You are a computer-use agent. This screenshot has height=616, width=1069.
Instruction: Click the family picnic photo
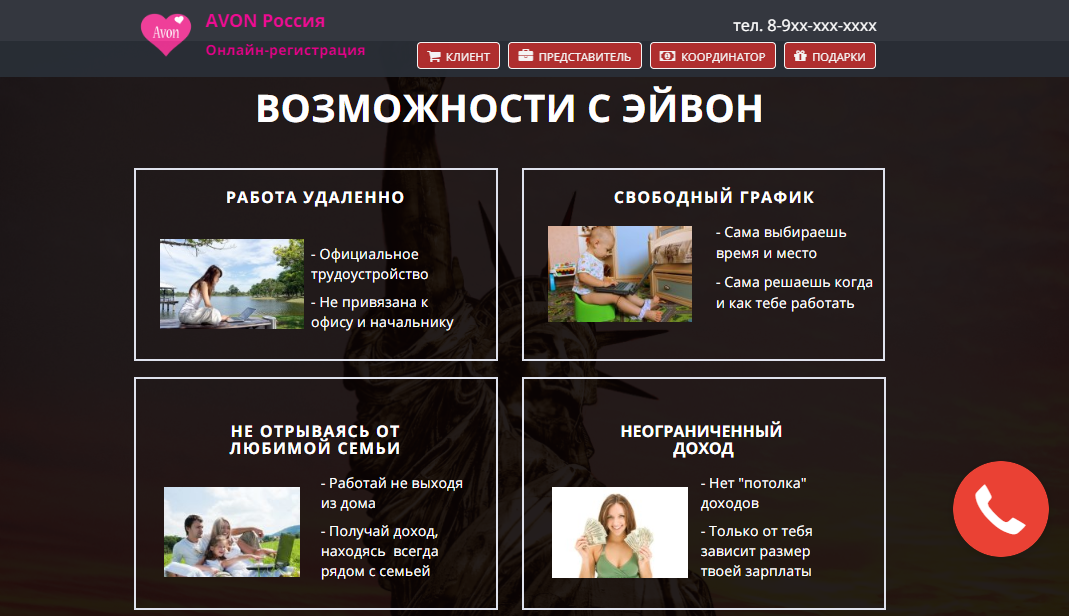click(231, 533)
